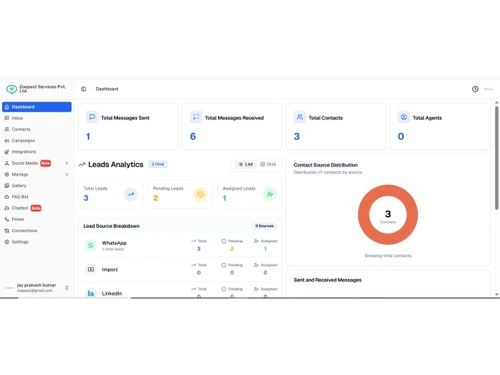Click the Total Leads trend icon
Image resolution: width=500 pixels, height=375 pixels.
(x=131, y=194)
